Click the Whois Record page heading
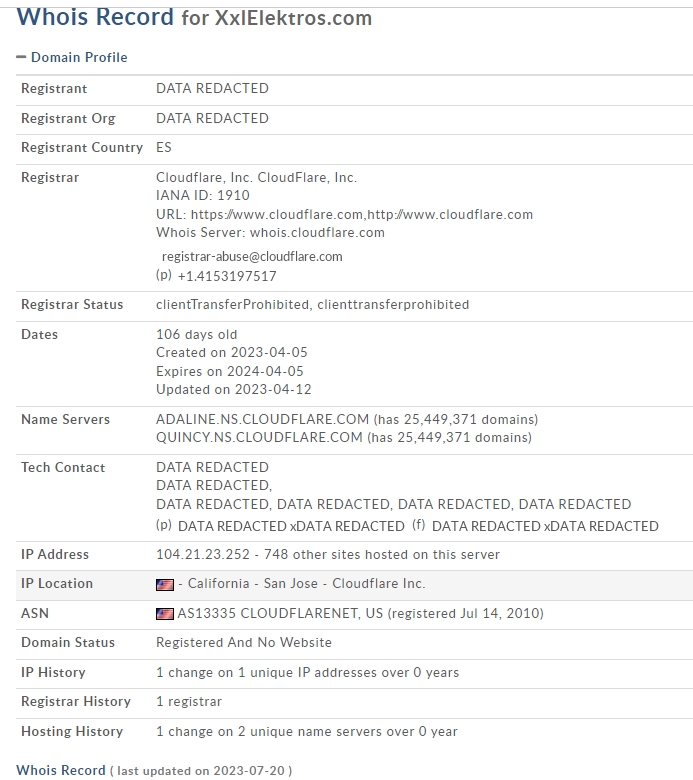The image size is (693, 780). coord(95,17)
